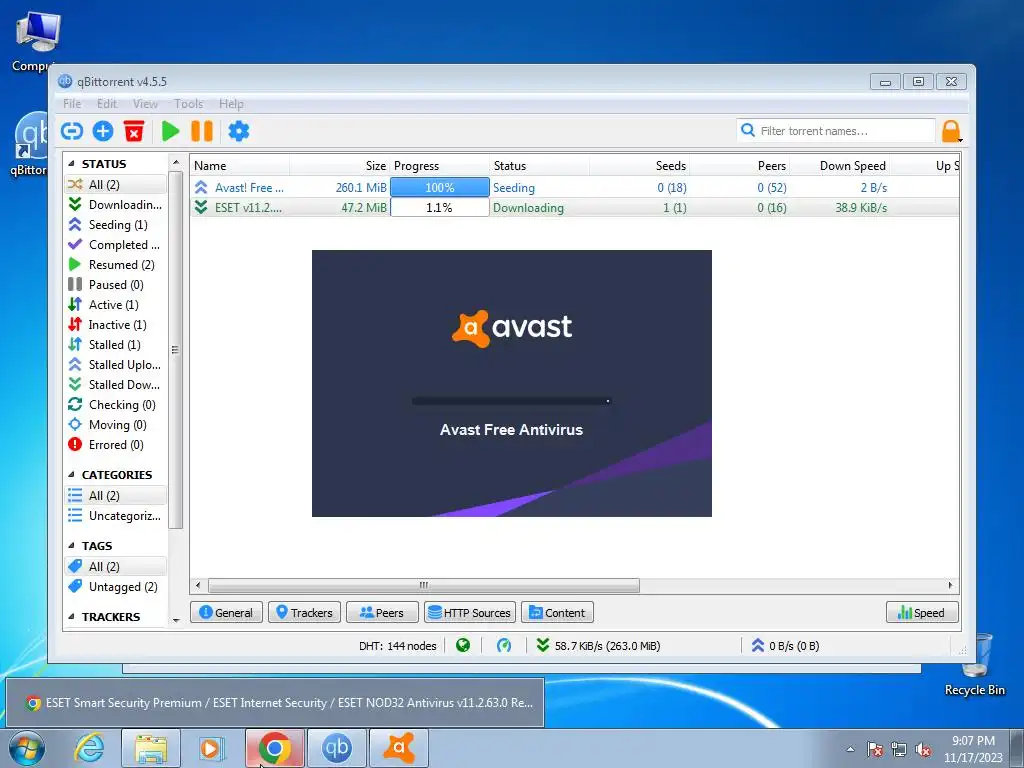Select the Paused (0) filter

116,285
